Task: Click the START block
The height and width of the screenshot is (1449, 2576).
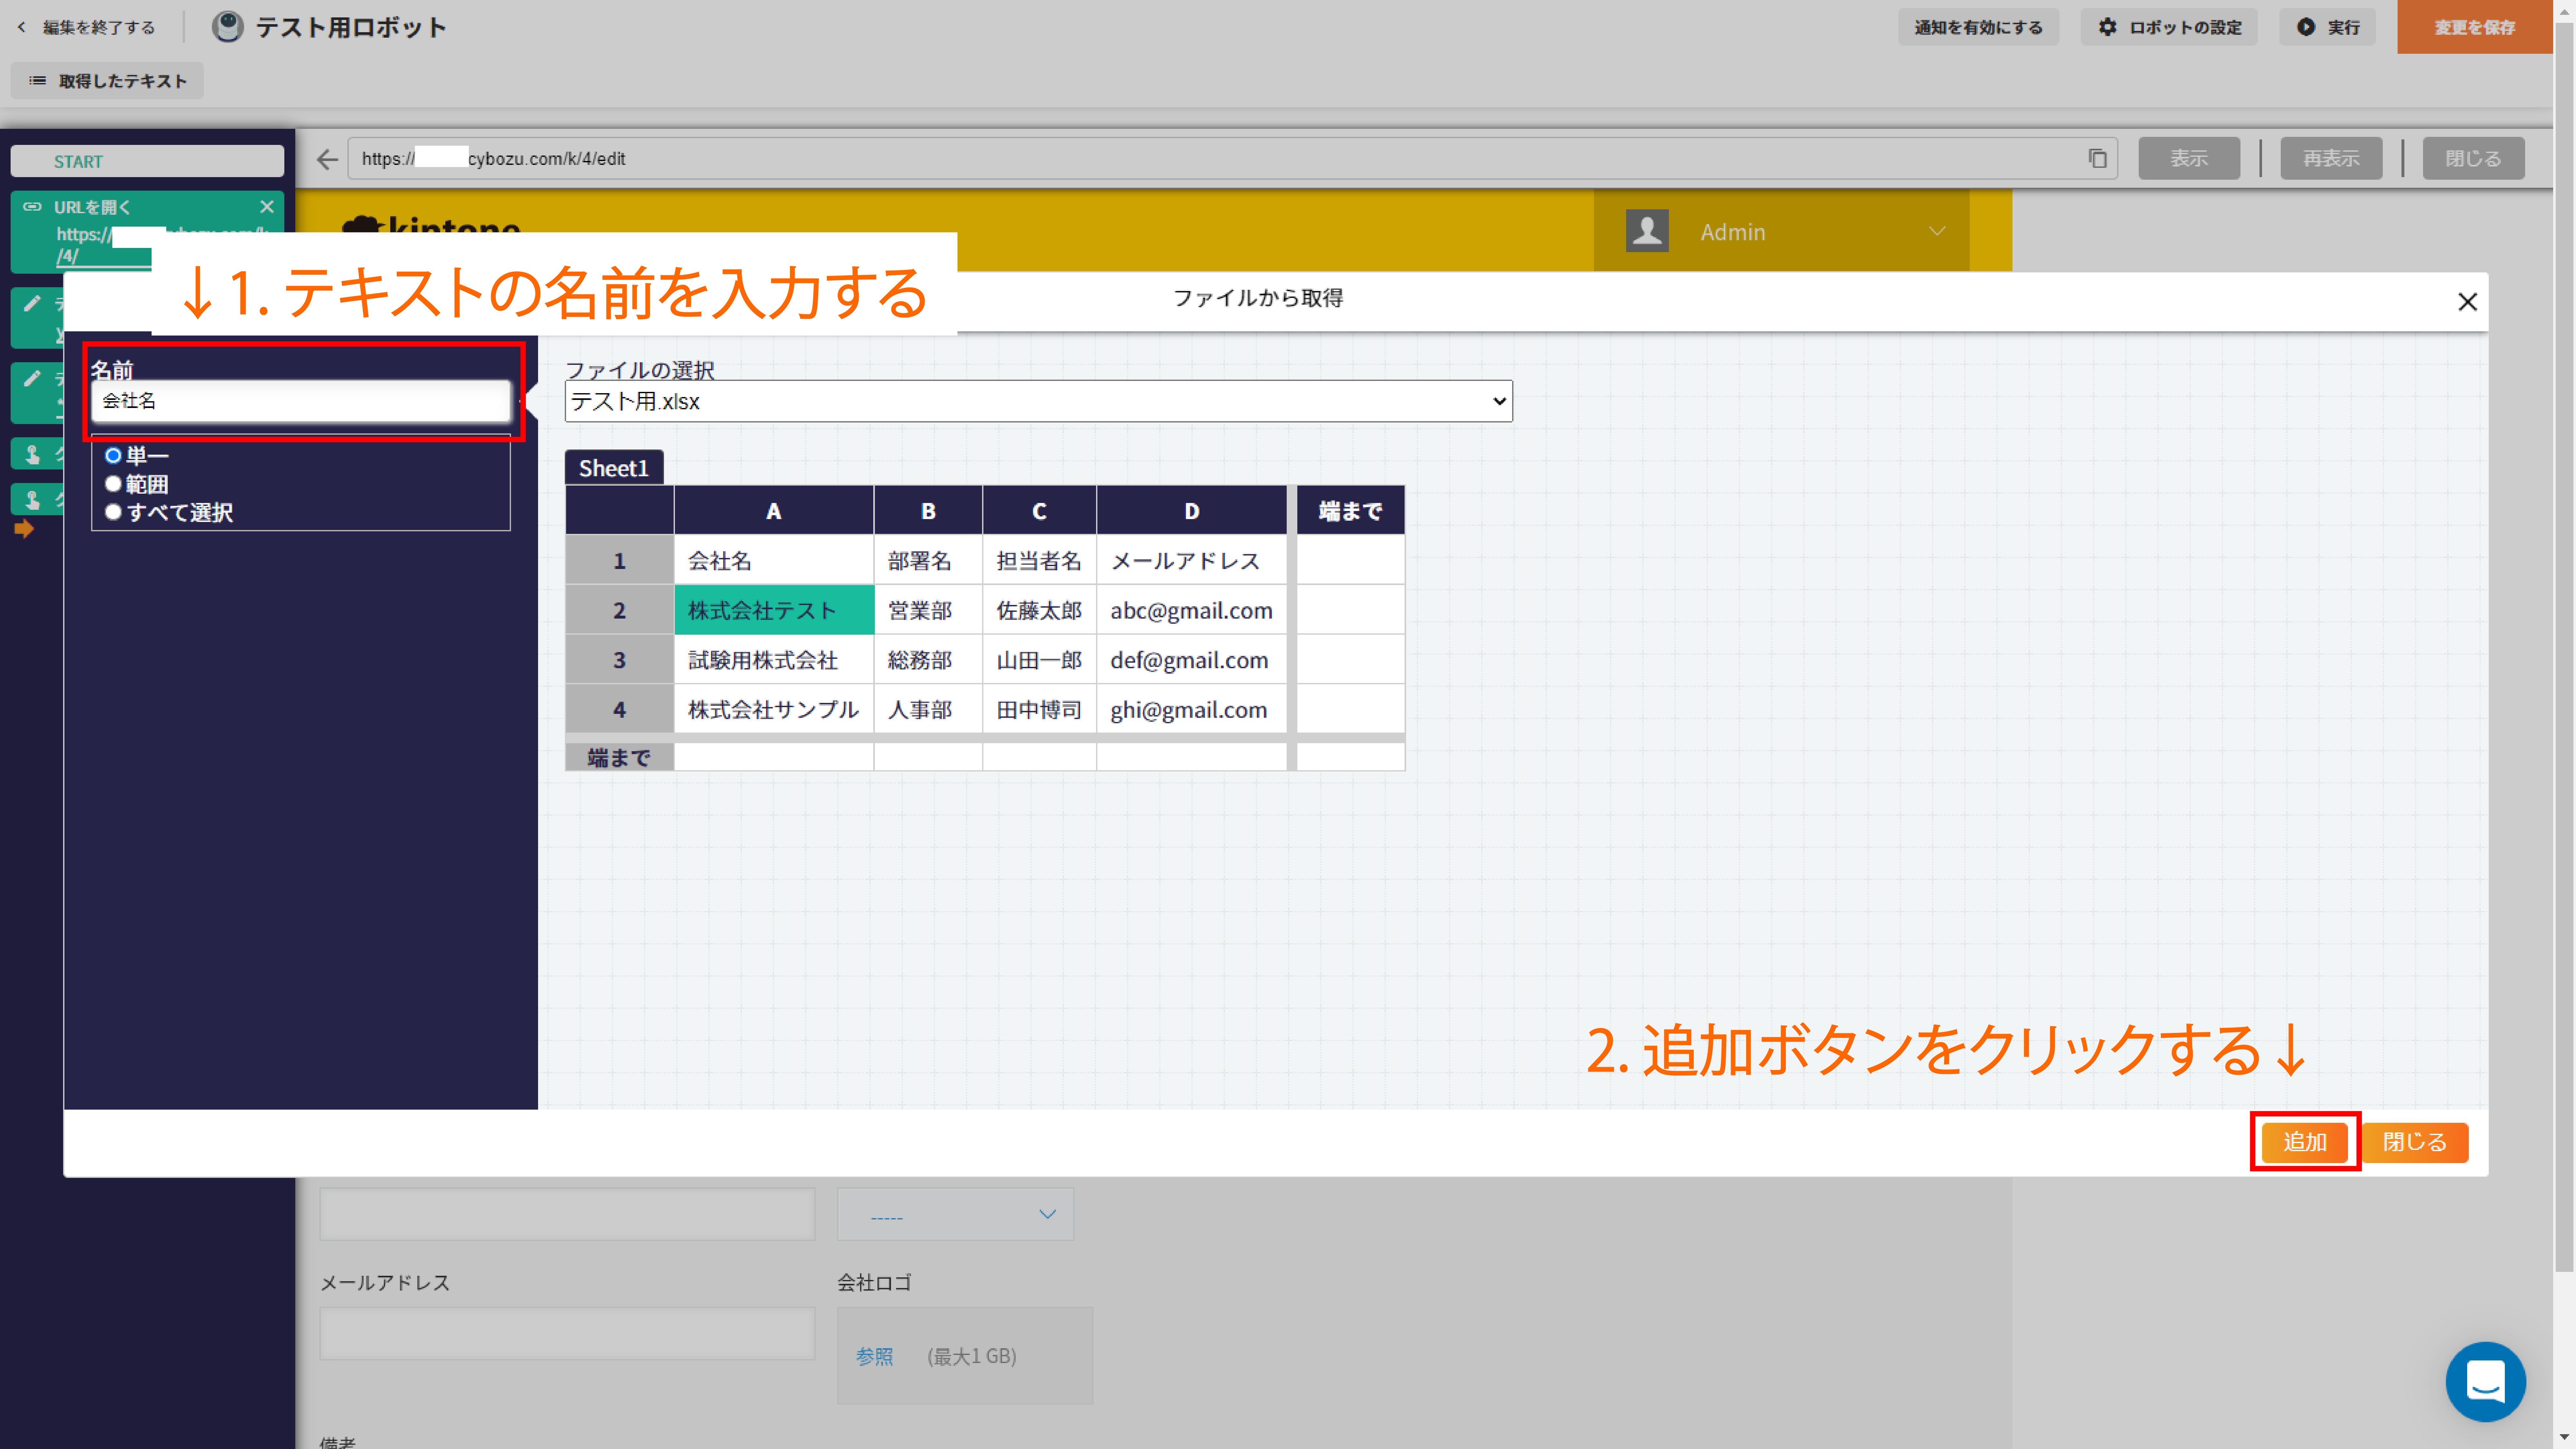Action: 147,161
